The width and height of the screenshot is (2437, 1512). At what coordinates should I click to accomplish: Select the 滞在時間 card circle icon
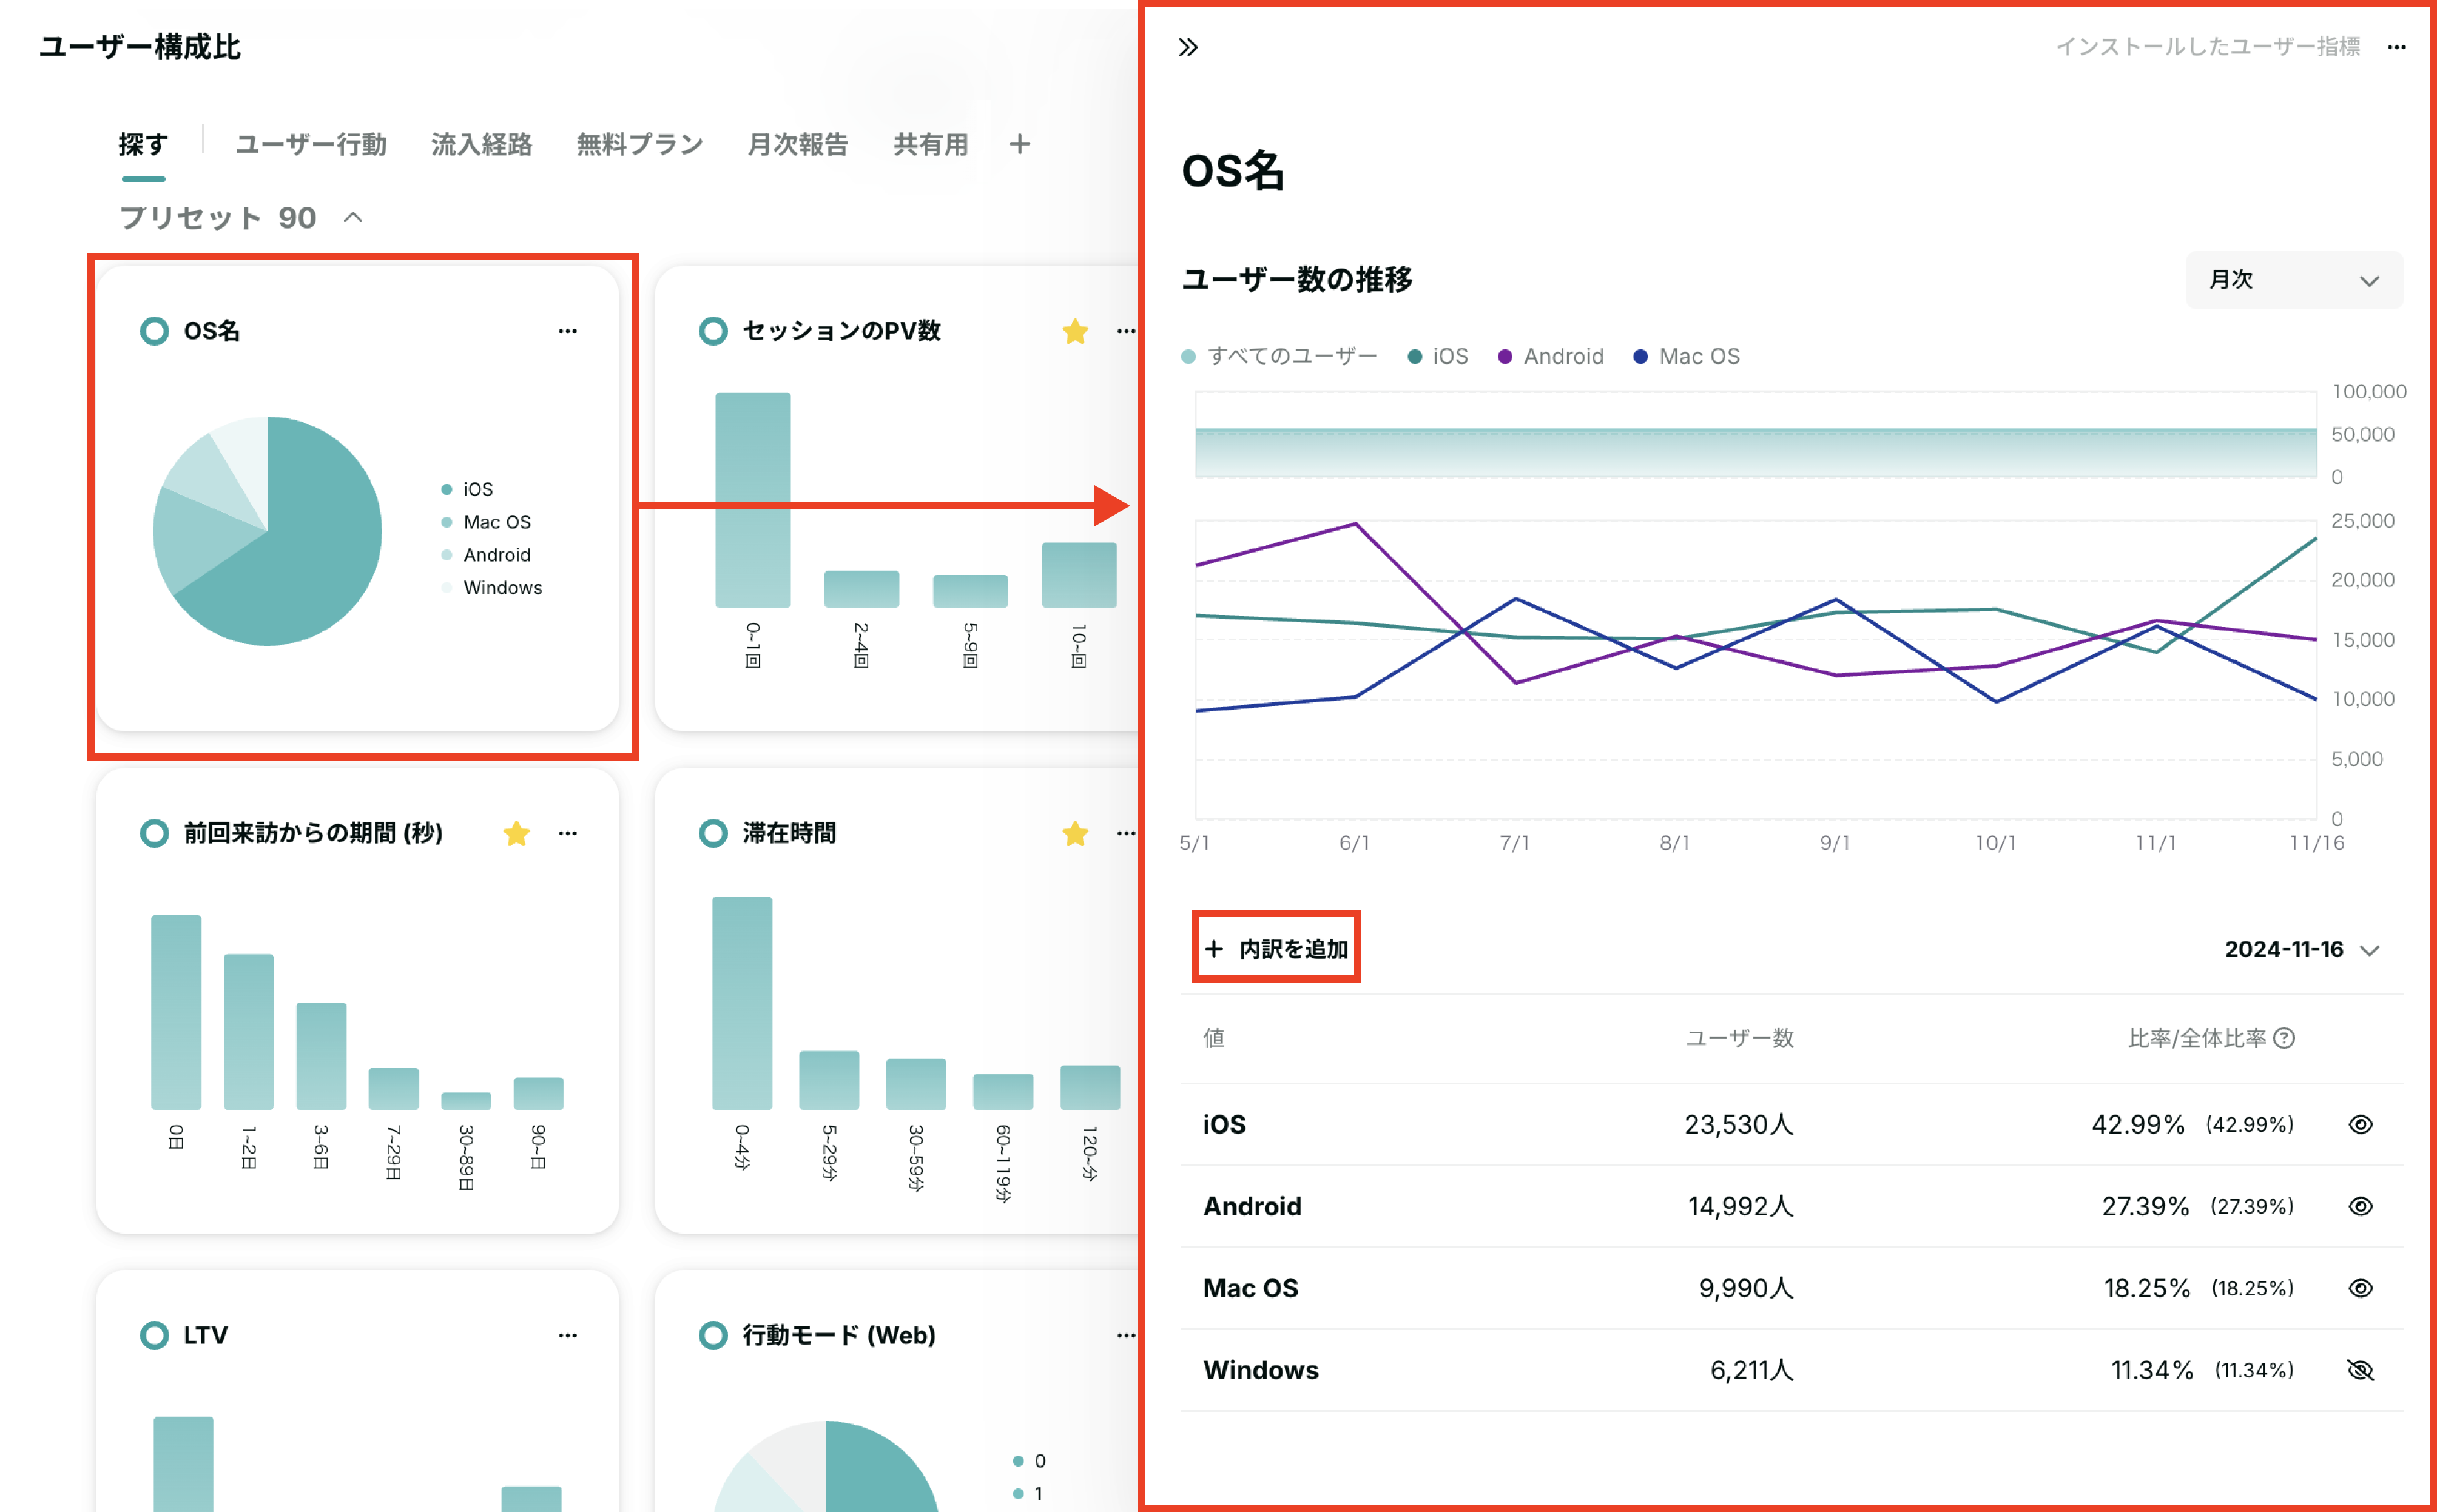713,833
